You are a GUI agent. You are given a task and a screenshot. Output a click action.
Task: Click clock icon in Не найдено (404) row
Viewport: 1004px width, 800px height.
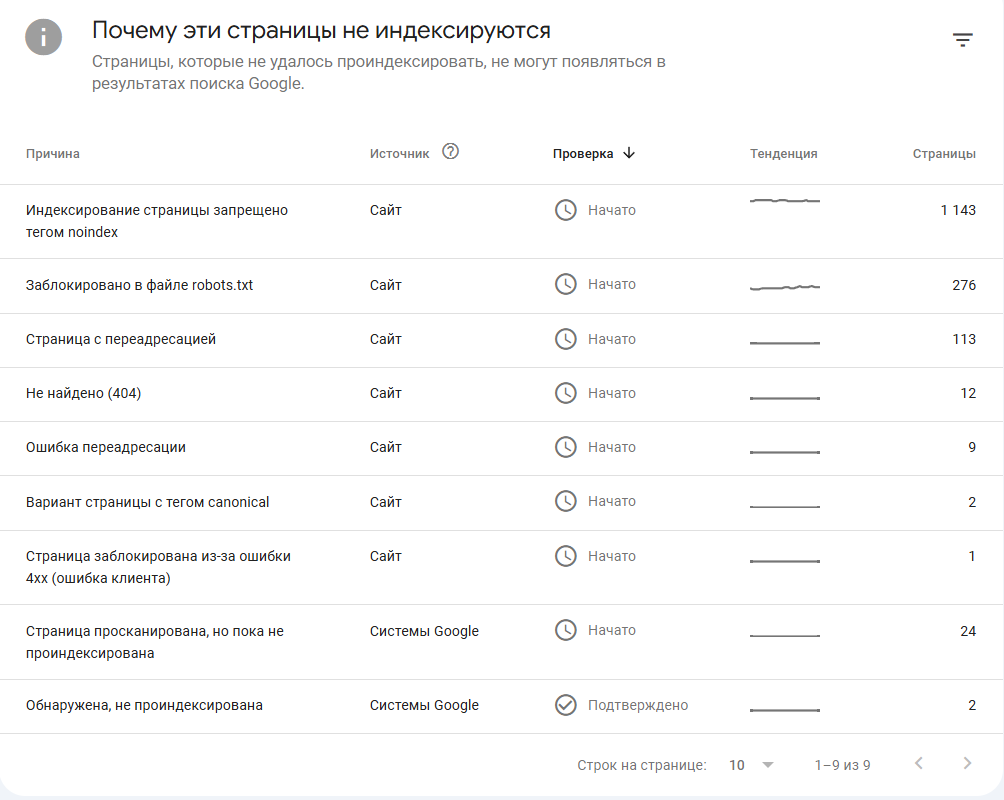pyautogui.click(x=565, y=393)
